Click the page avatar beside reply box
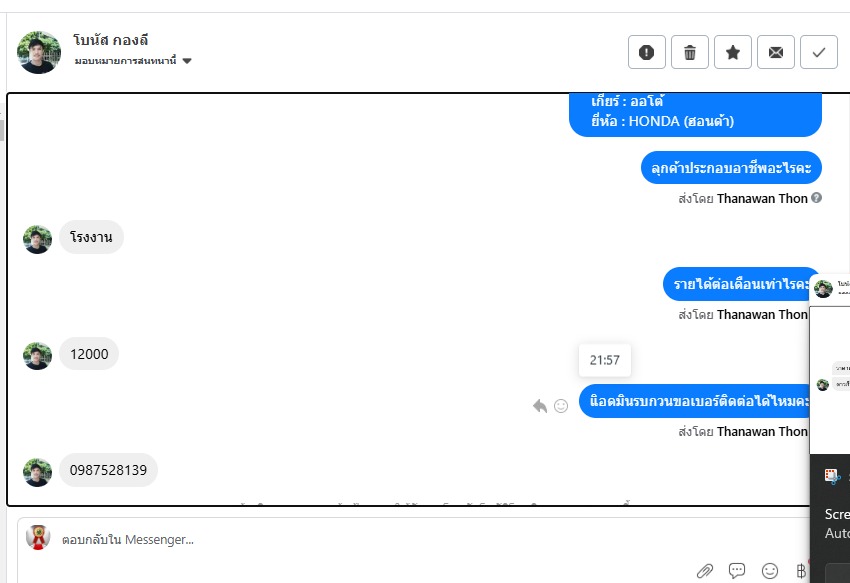Viewport: 850px width, 583px height. tap(38, 537)
